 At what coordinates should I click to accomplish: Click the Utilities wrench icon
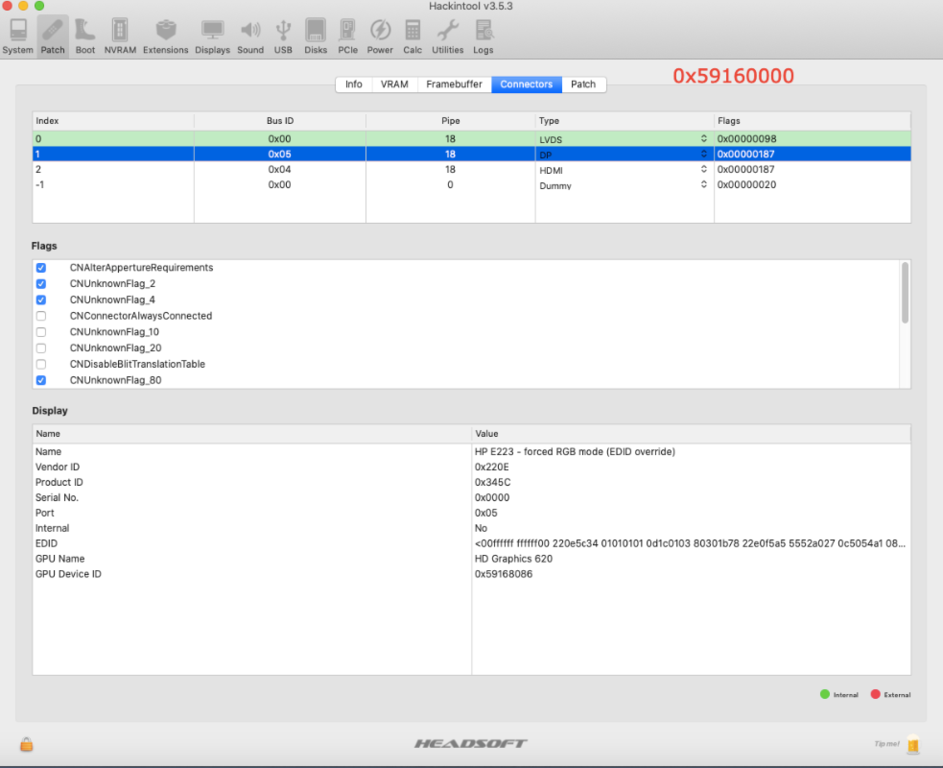click(447, 33)
